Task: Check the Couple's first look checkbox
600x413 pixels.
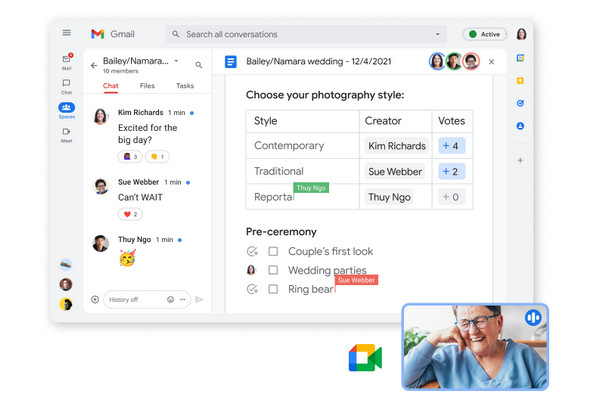Action: click(x=273, y=251)
